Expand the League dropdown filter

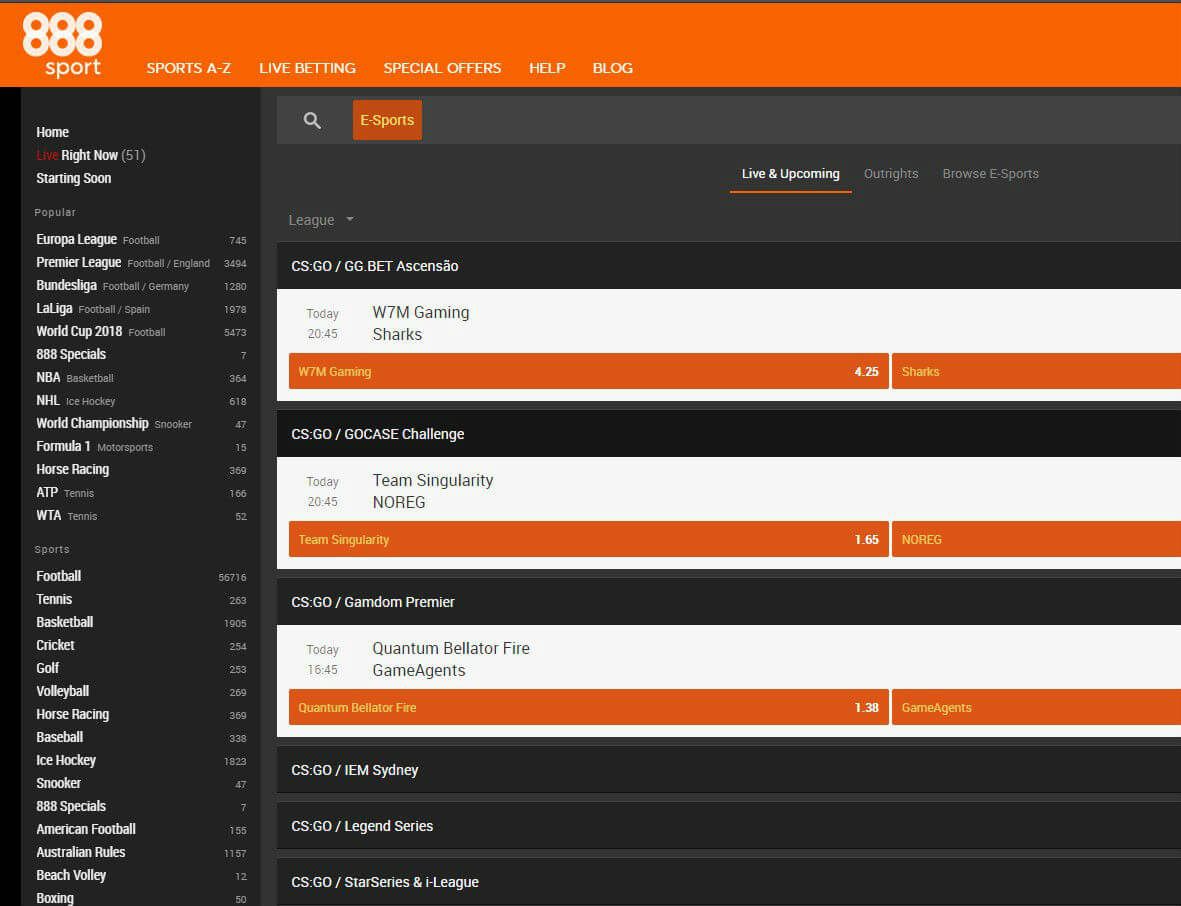(x=321, y=220)
